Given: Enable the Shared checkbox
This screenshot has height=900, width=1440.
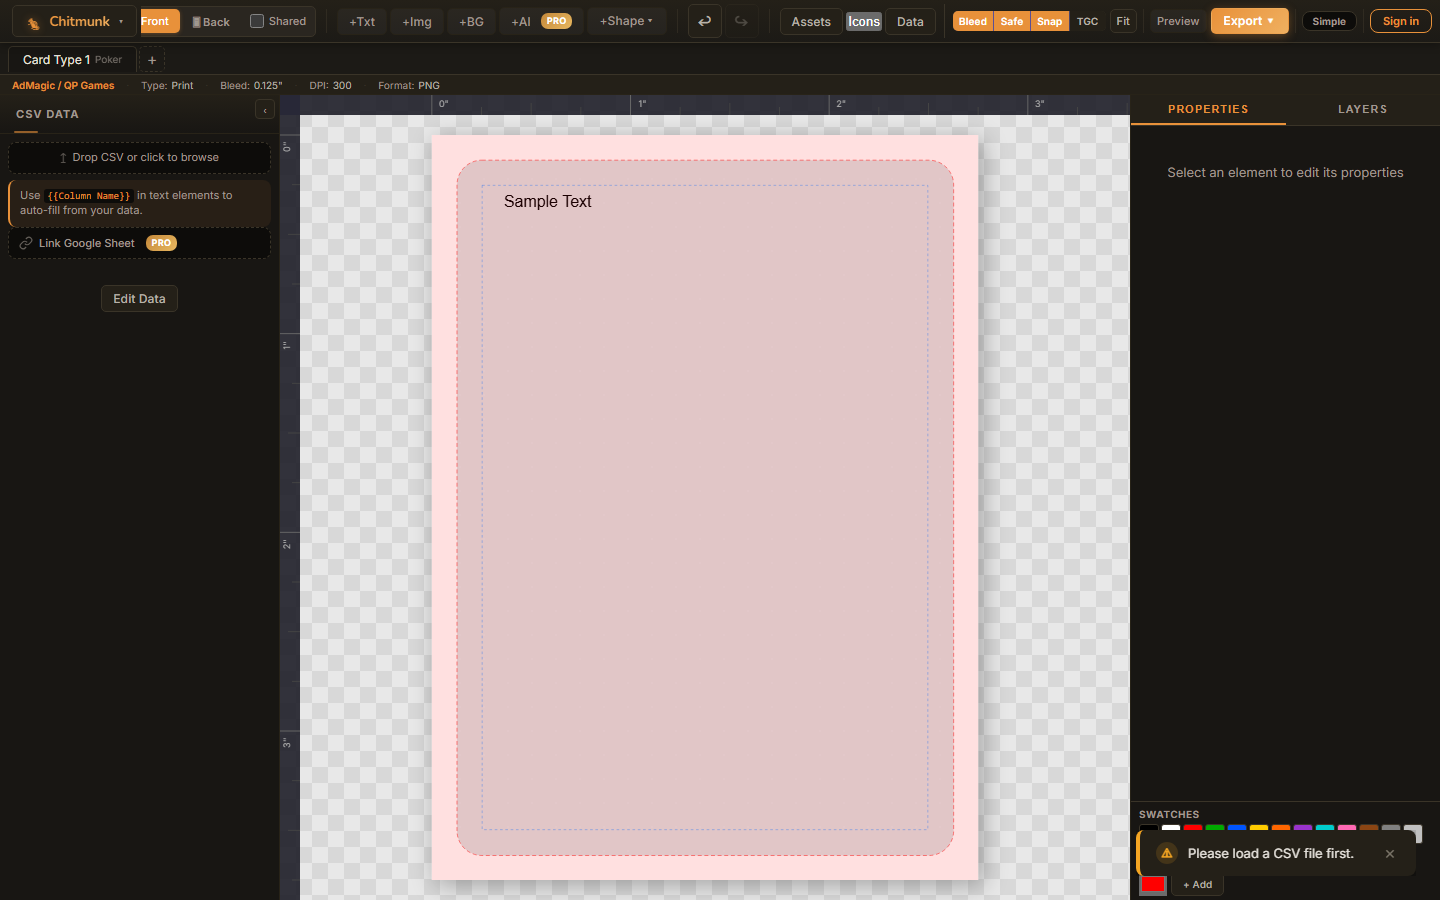Looking at the screenshot, I should click(x=257, y=21).
